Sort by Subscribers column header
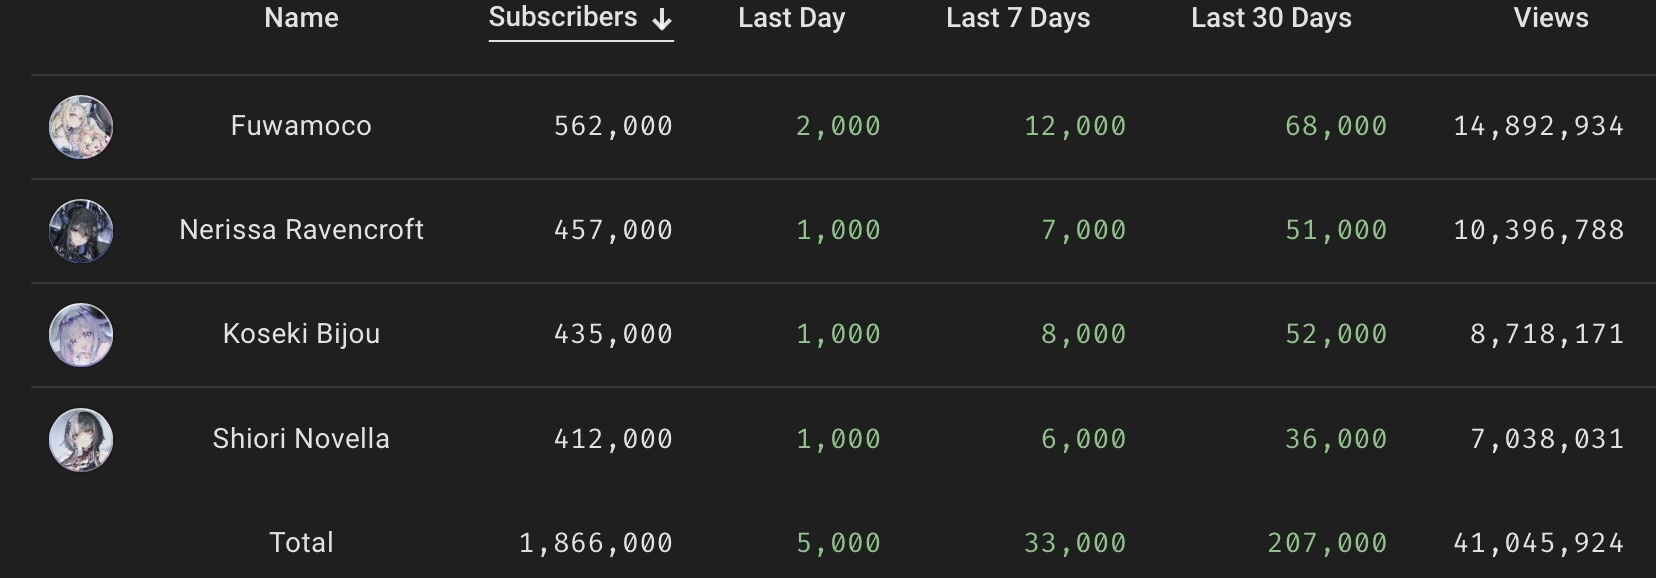The height and width of the screenshot is (578, 1656). [x=562, y=18]
